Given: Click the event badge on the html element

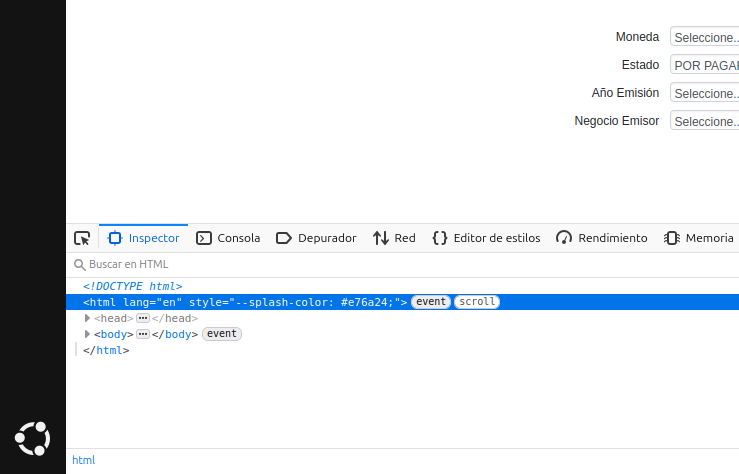Looking at the screenshot, I should [x=431, y=302].
